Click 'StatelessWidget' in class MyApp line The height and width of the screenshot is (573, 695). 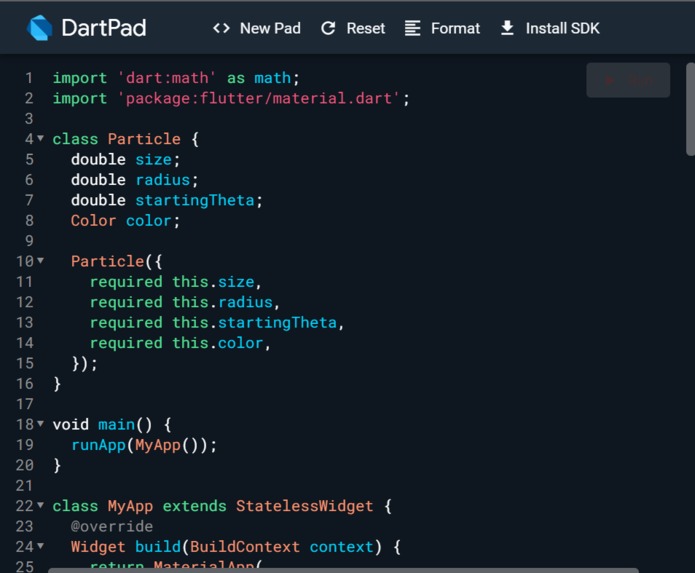pos(304,506)
